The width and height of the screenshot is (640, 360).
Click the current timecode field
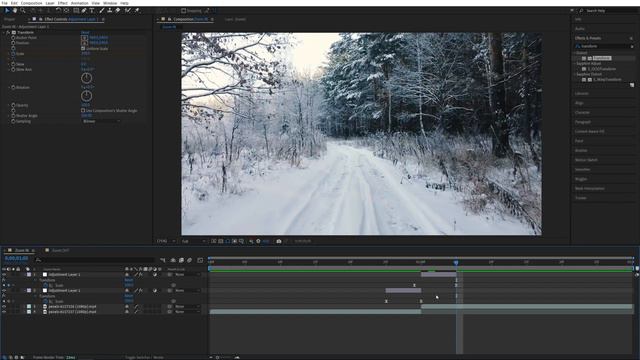coord(16,258)
